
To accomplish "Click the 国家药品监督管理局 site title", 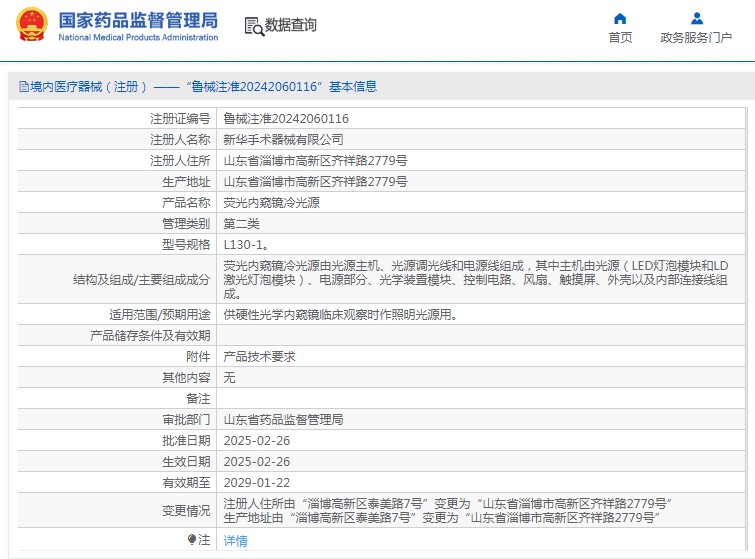I will [x=137, y=20].
